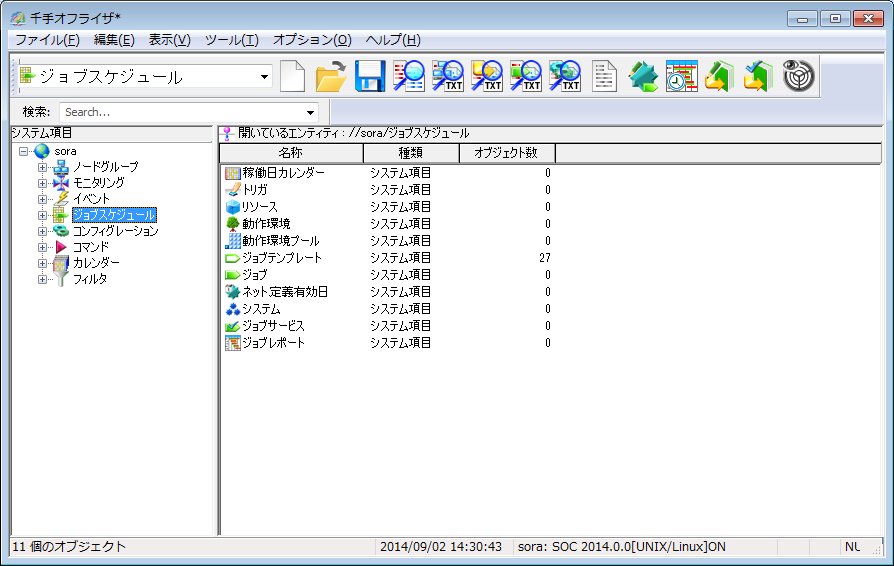Viewport: 894px width, 566px height.
Task: Sort by the 名称 column header
Action: tap(291, 153)
